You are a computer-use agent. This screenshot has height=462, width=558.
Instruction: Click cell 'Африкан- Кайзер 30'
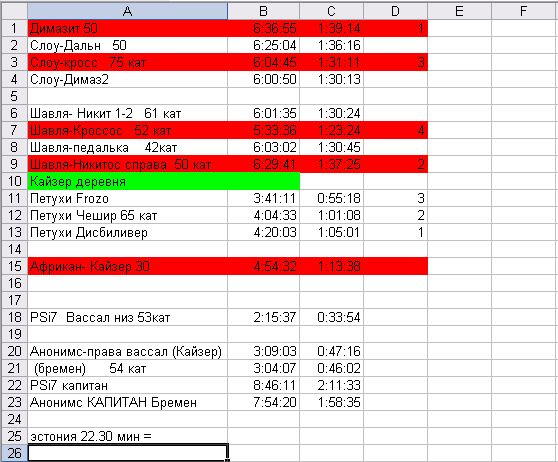[x=127, y=266]
